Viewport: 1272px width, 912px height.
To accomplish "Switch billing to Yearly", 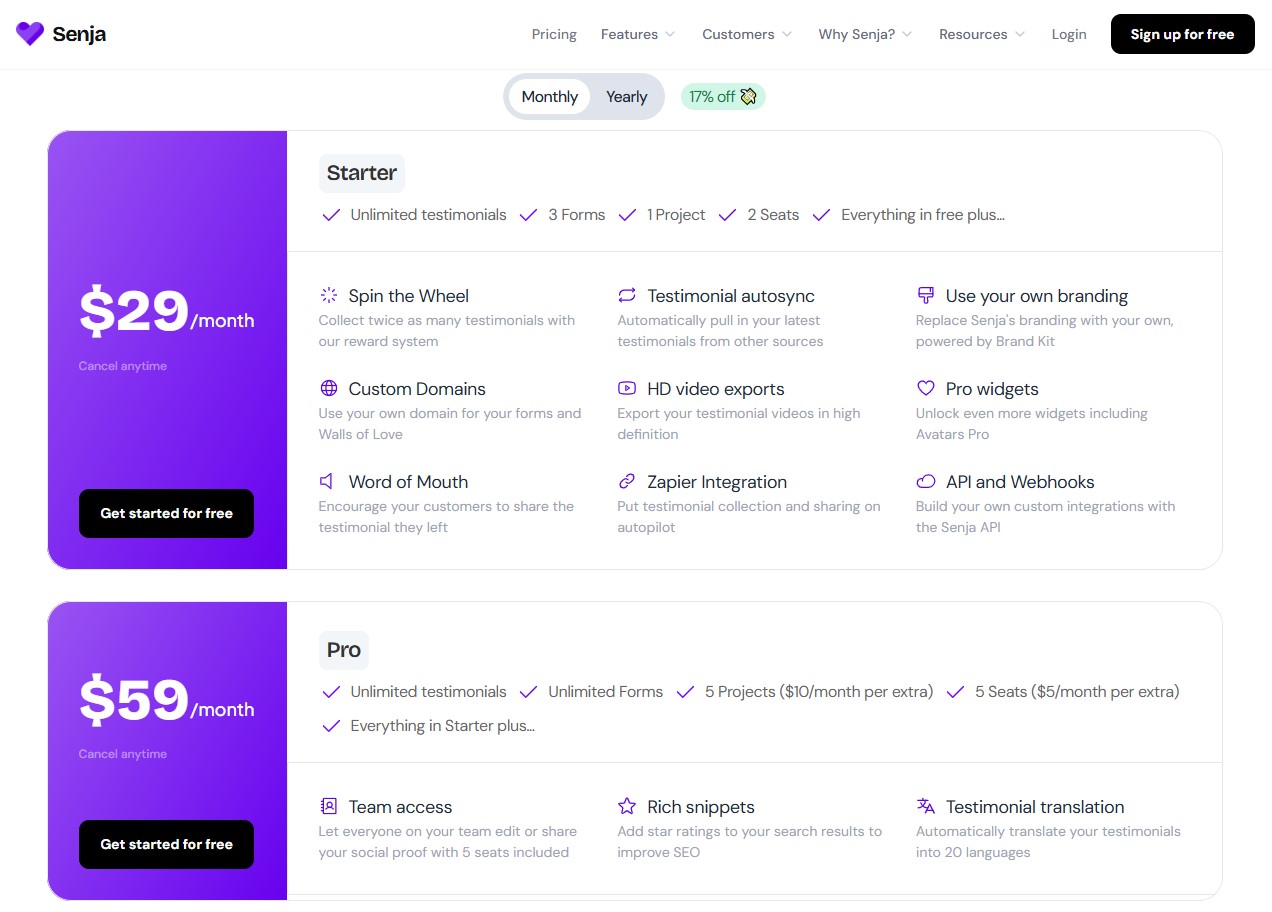I will click(626, 97).
